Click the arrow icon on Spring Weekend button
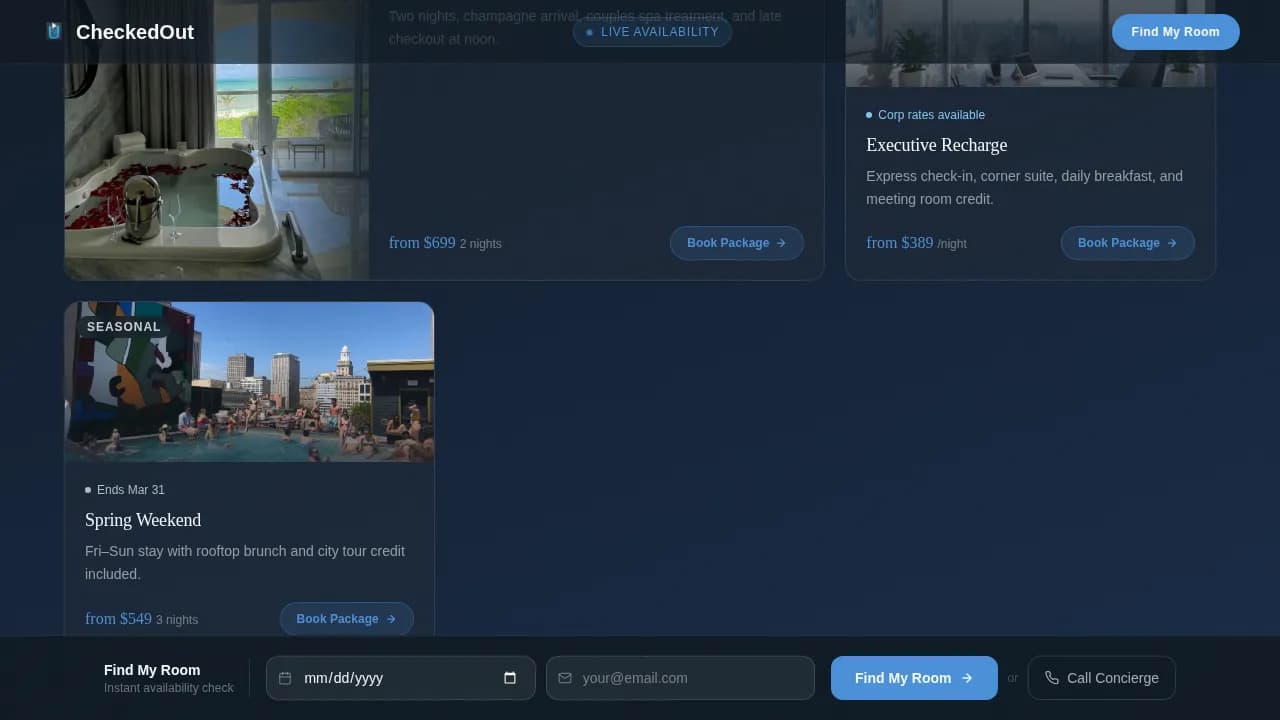Screen dimensions: 1280x720 [391, 619]
